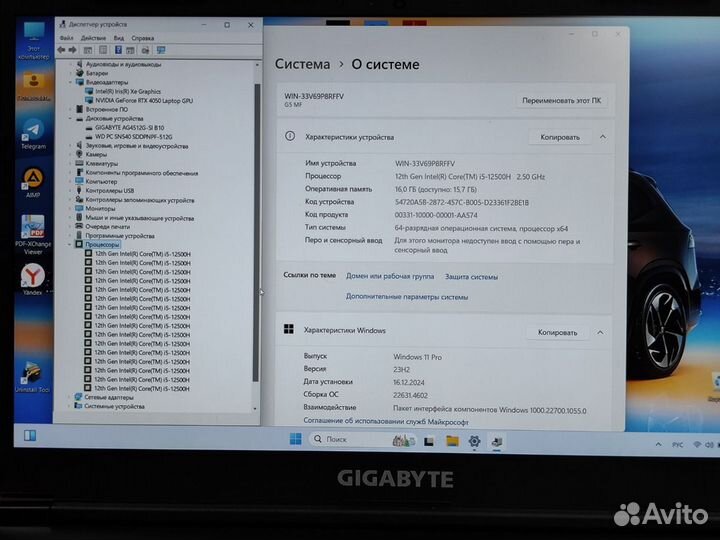Copy device specs with Копировать button

pos(560,137)
